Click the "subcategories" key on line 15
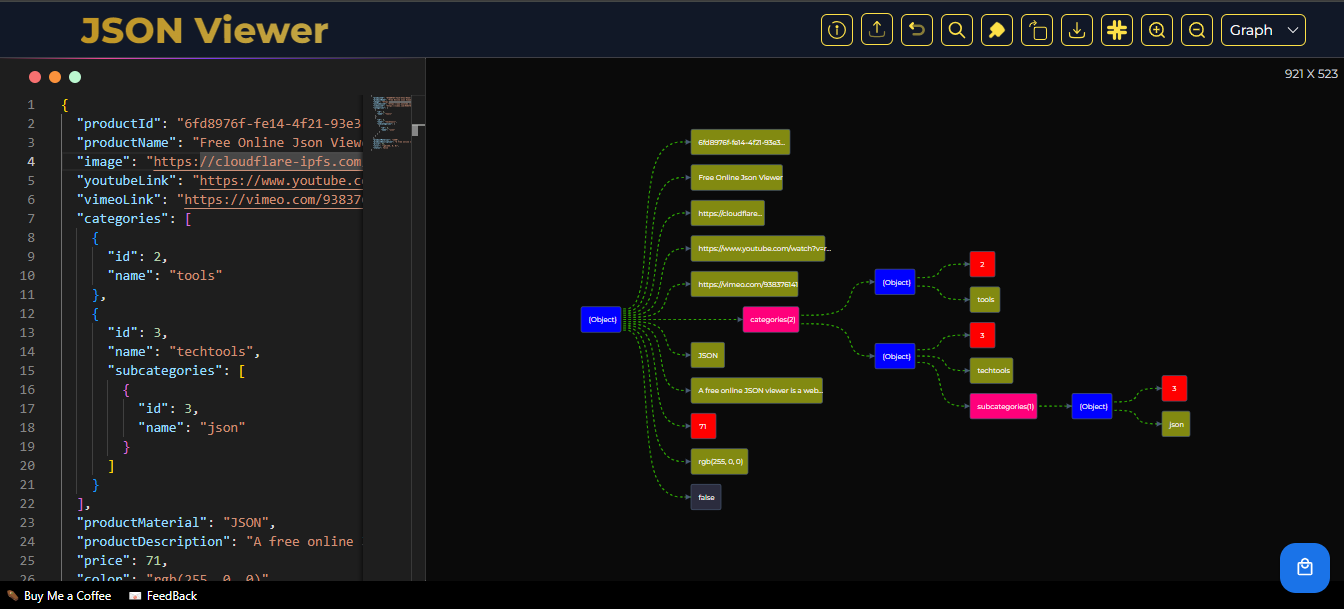Image resolution: width=1344 pixels, height=609 pixels. point(165,370)
